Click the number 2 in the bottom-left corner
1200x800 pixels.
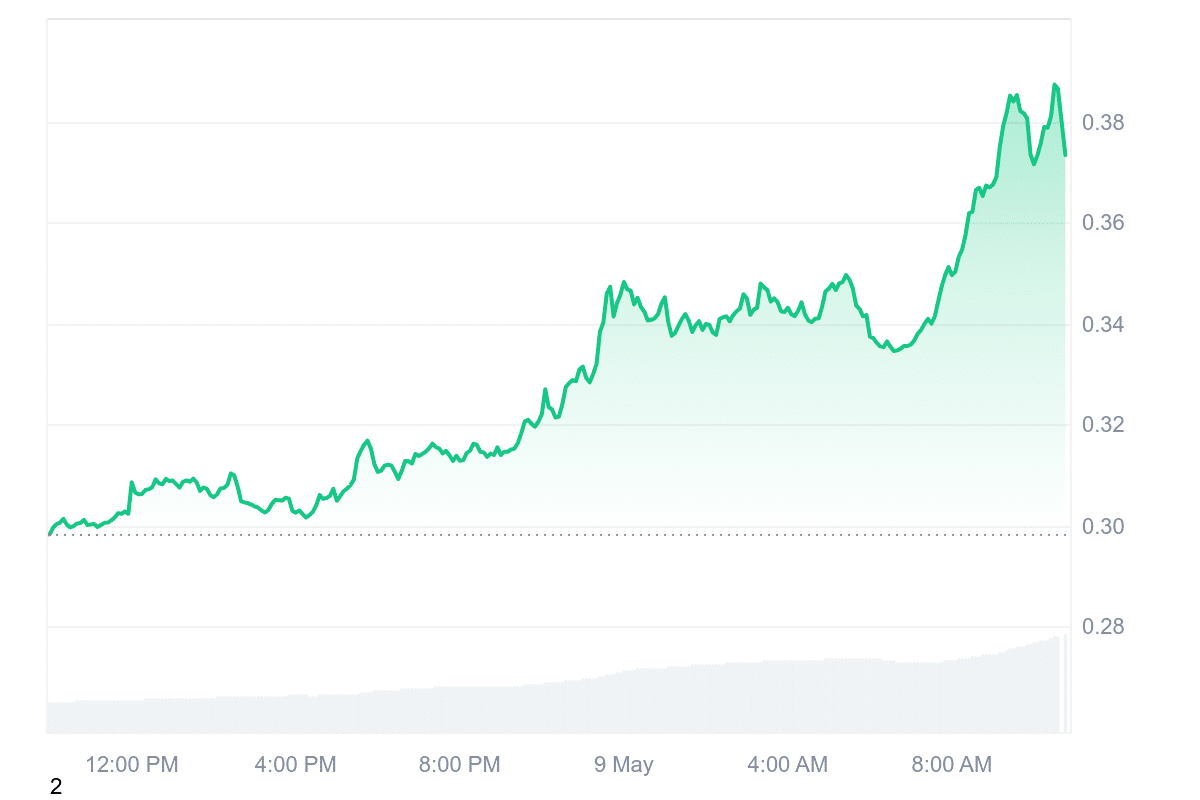click(56, 787)
